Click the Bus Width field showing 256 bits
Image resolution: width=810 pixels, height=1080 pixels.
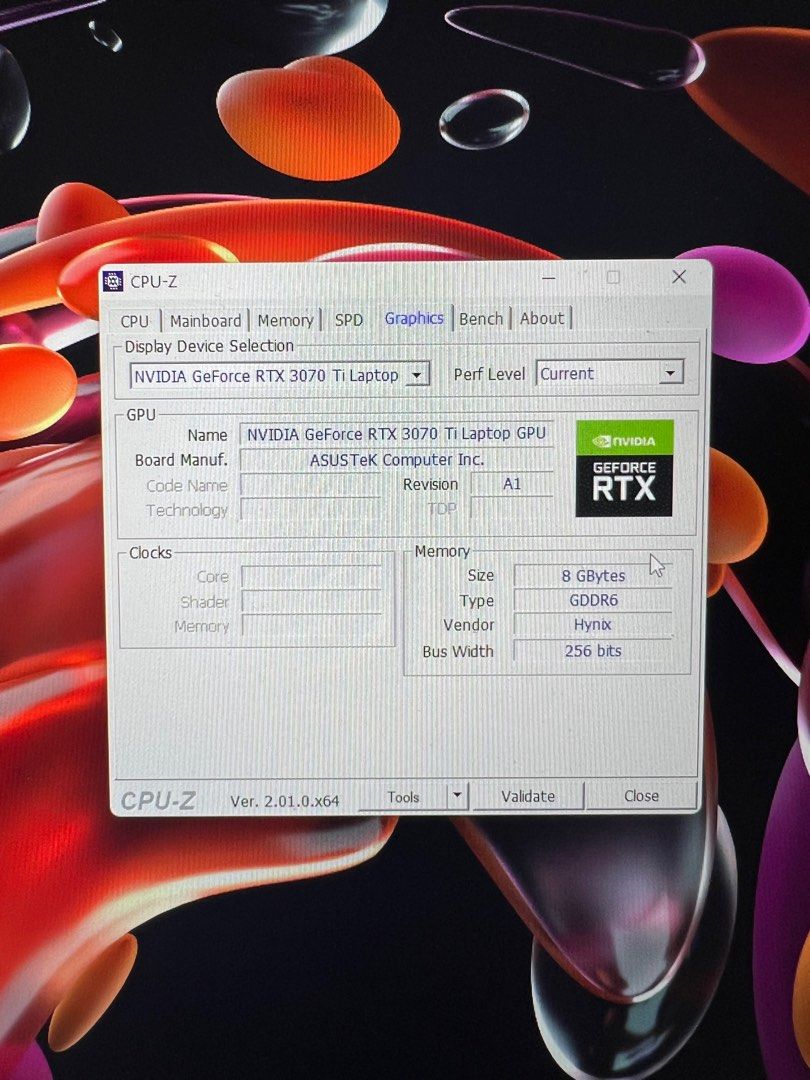point(592,651)
